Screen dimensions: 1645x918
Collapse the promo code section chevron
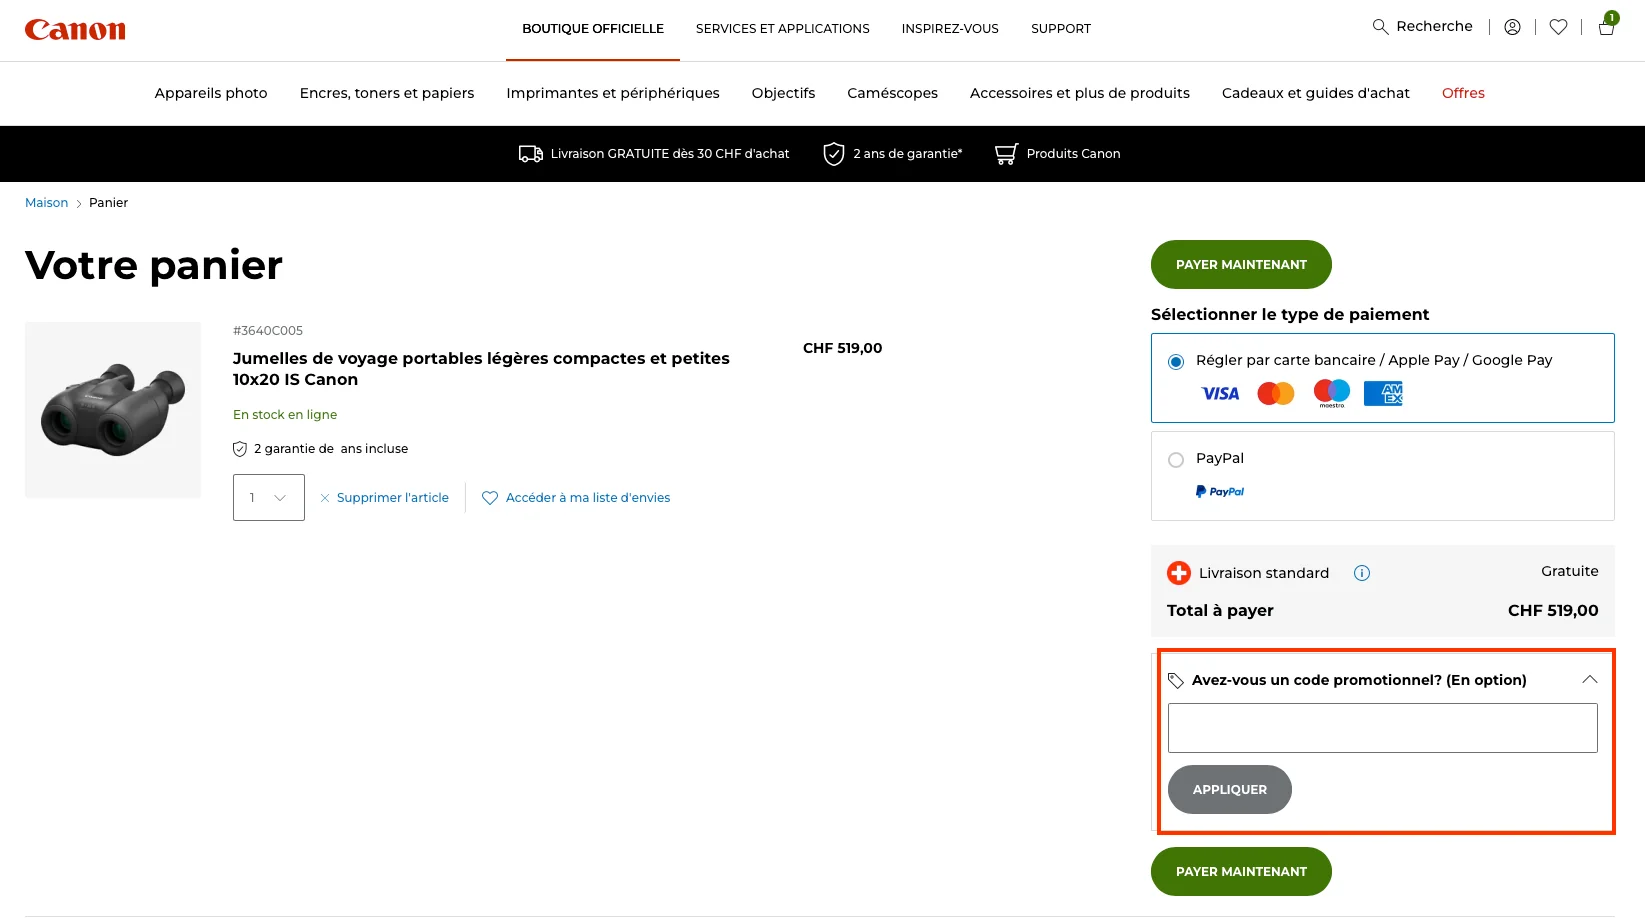pos(1589,679)
